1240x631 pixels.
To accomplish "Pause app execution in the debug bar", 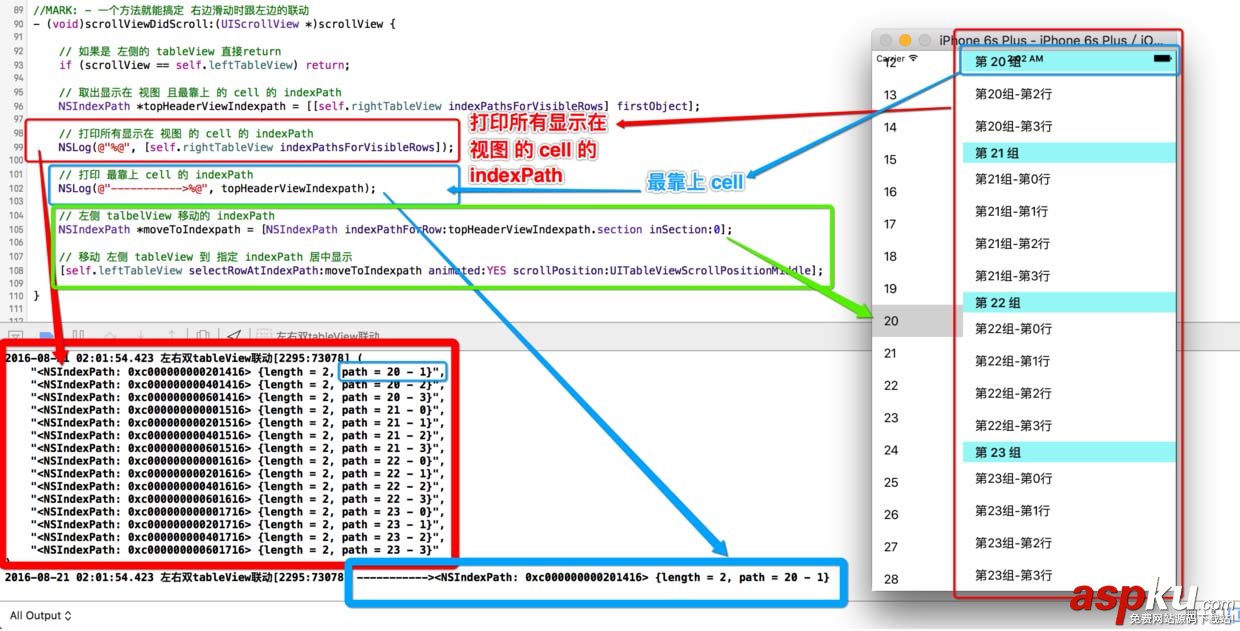I will click(77, 332).
